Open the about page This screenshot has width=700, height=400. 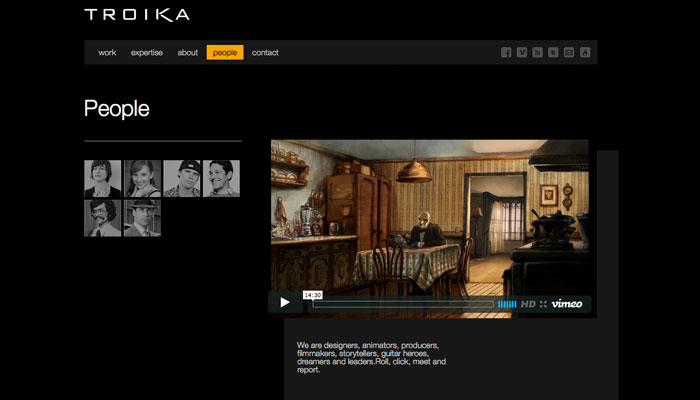pos(188,52)
